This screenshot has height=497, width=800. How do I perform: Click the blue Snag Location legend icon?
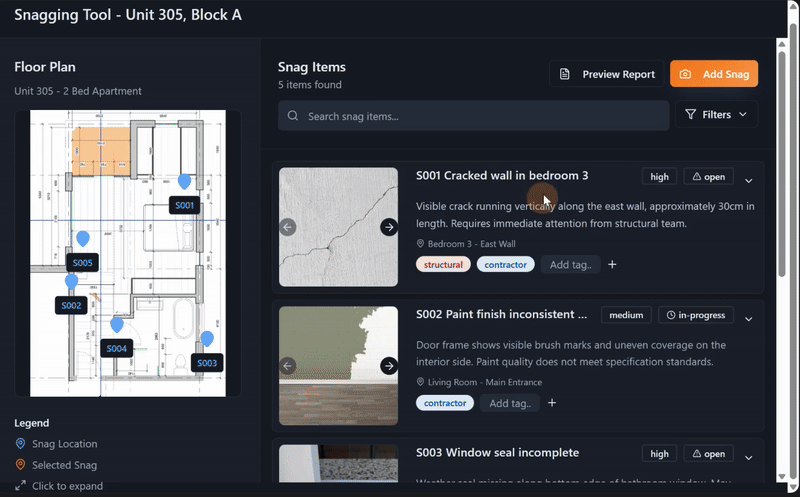[x=20, y=443]
